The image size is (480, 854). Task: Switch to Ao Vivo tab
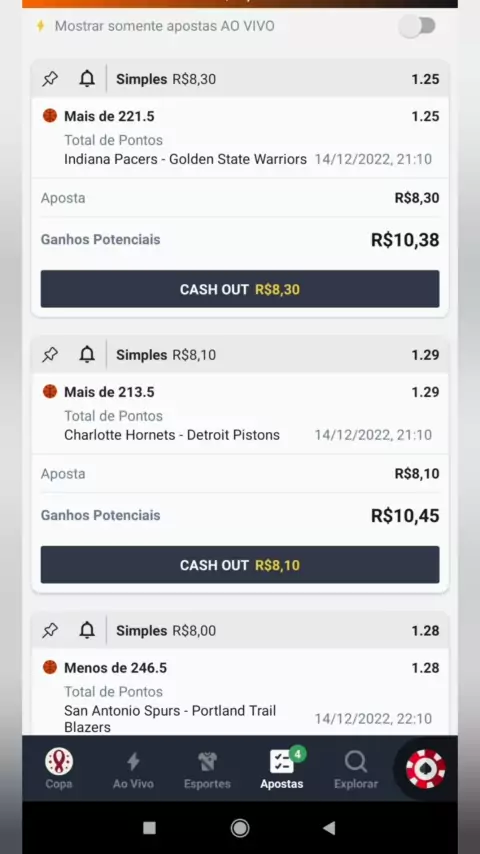133,768
